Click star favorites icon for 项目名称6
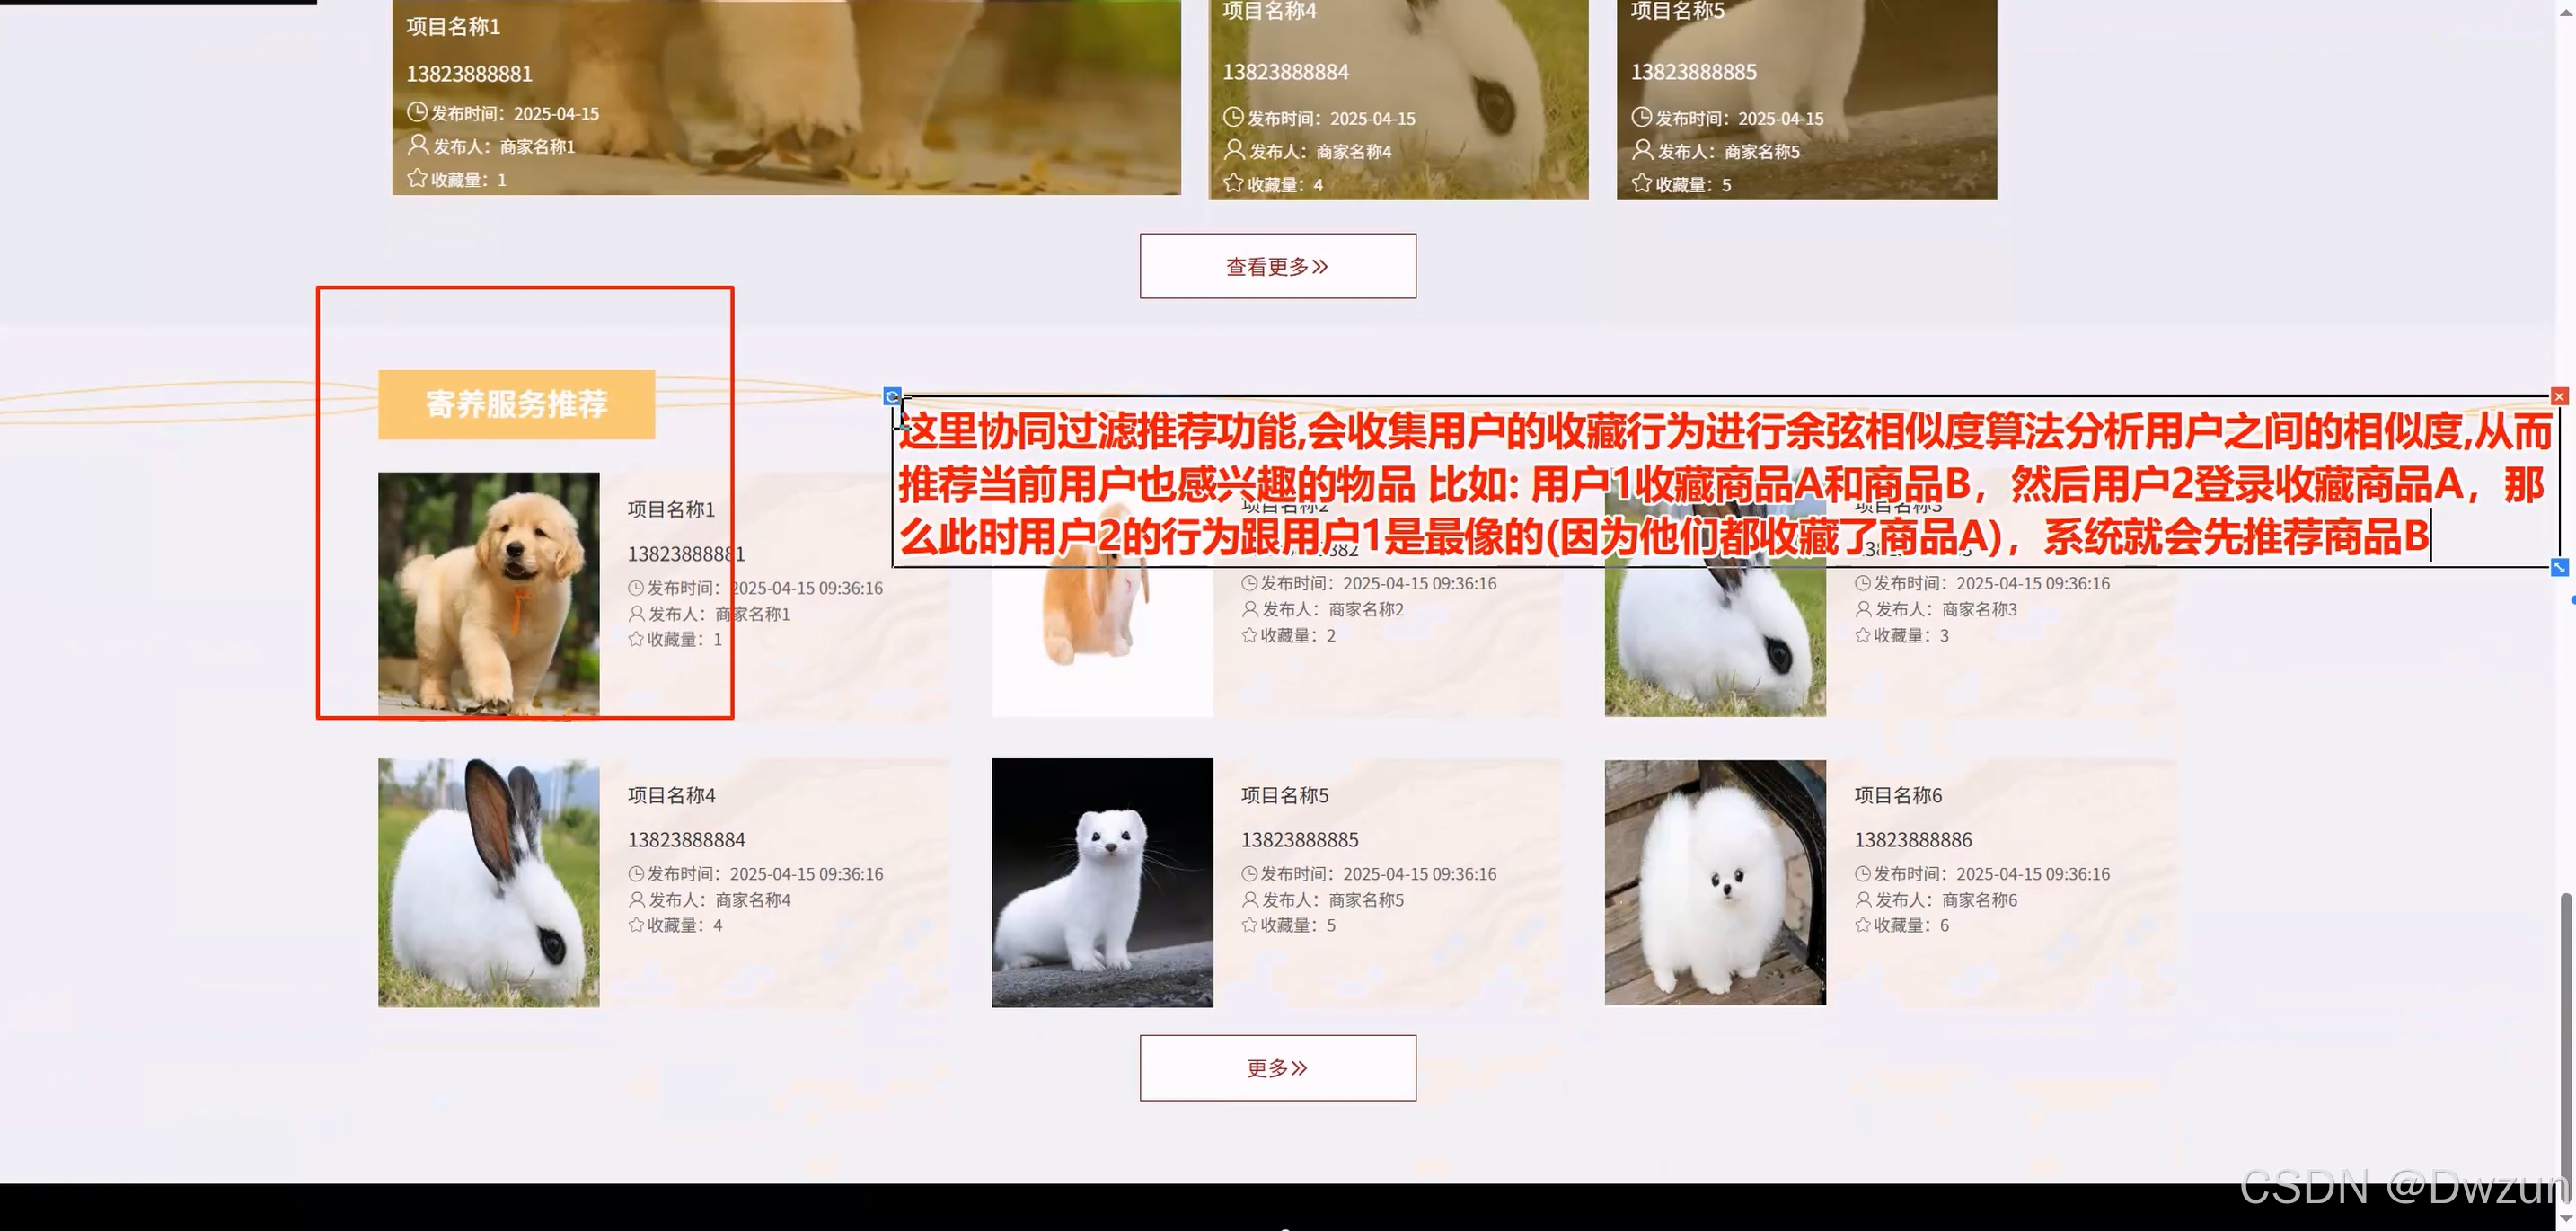This screenshot has width=2576, height=1231. pos(1862,925)
